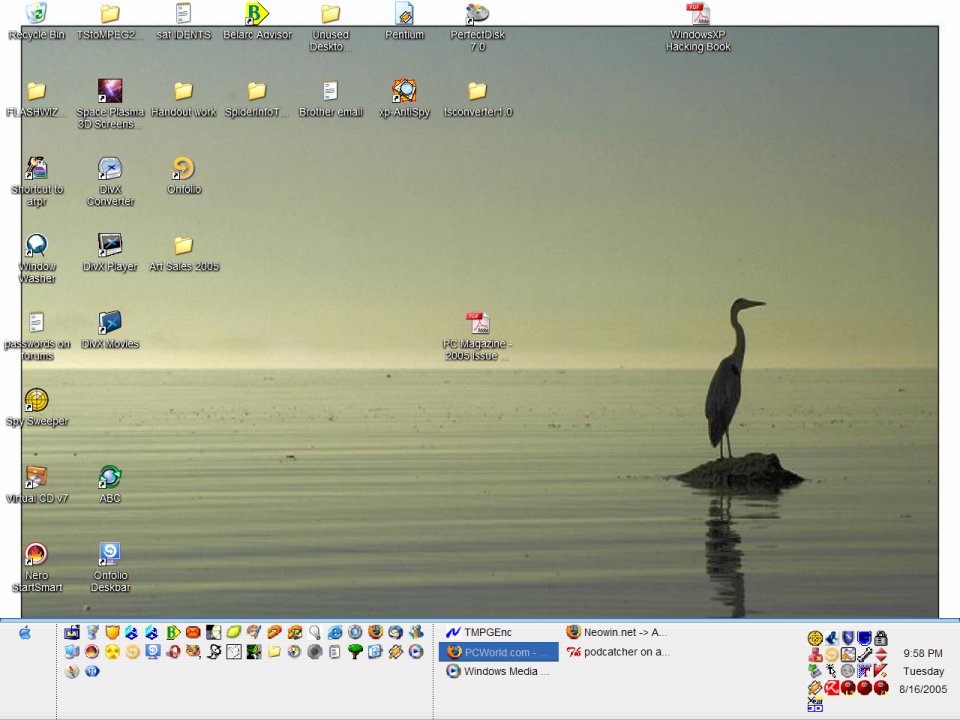The width and height of the screenshot is (960, 720).
Task: Select the Art Sales 2005 folder
Action: [183, 246]
